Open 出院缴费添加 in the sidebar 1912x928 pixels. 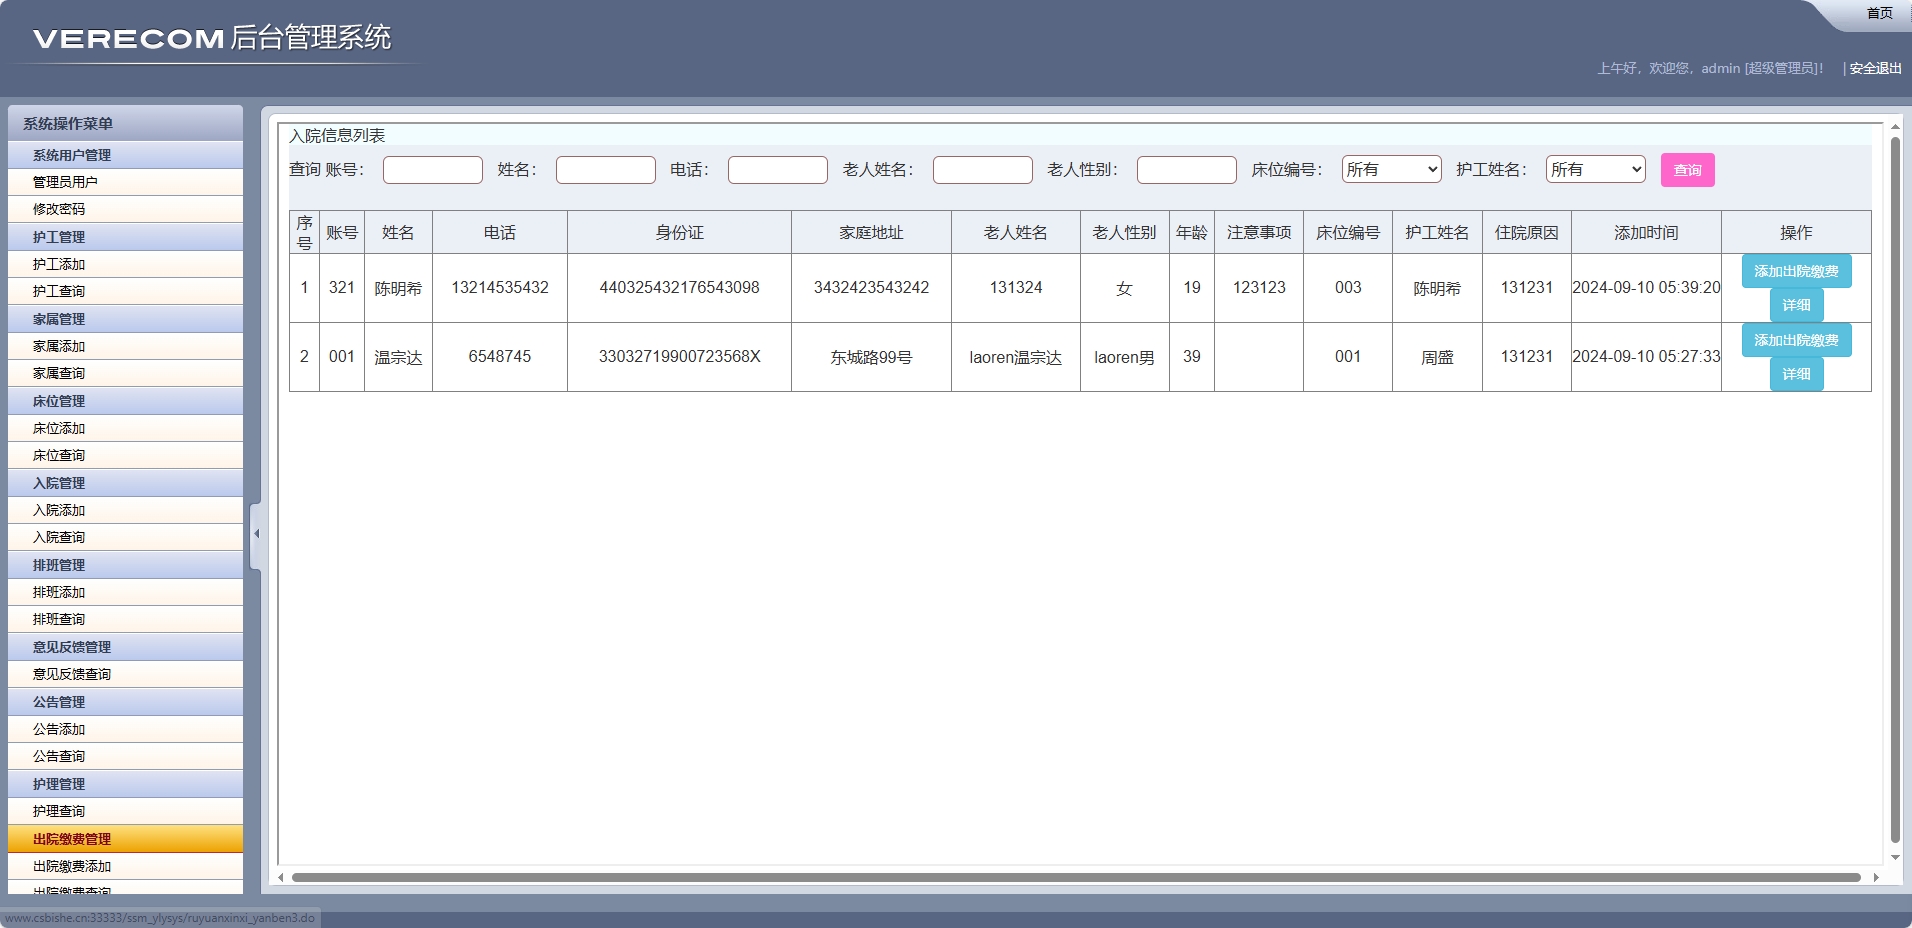pyautogui.click(x=125, y=866)
